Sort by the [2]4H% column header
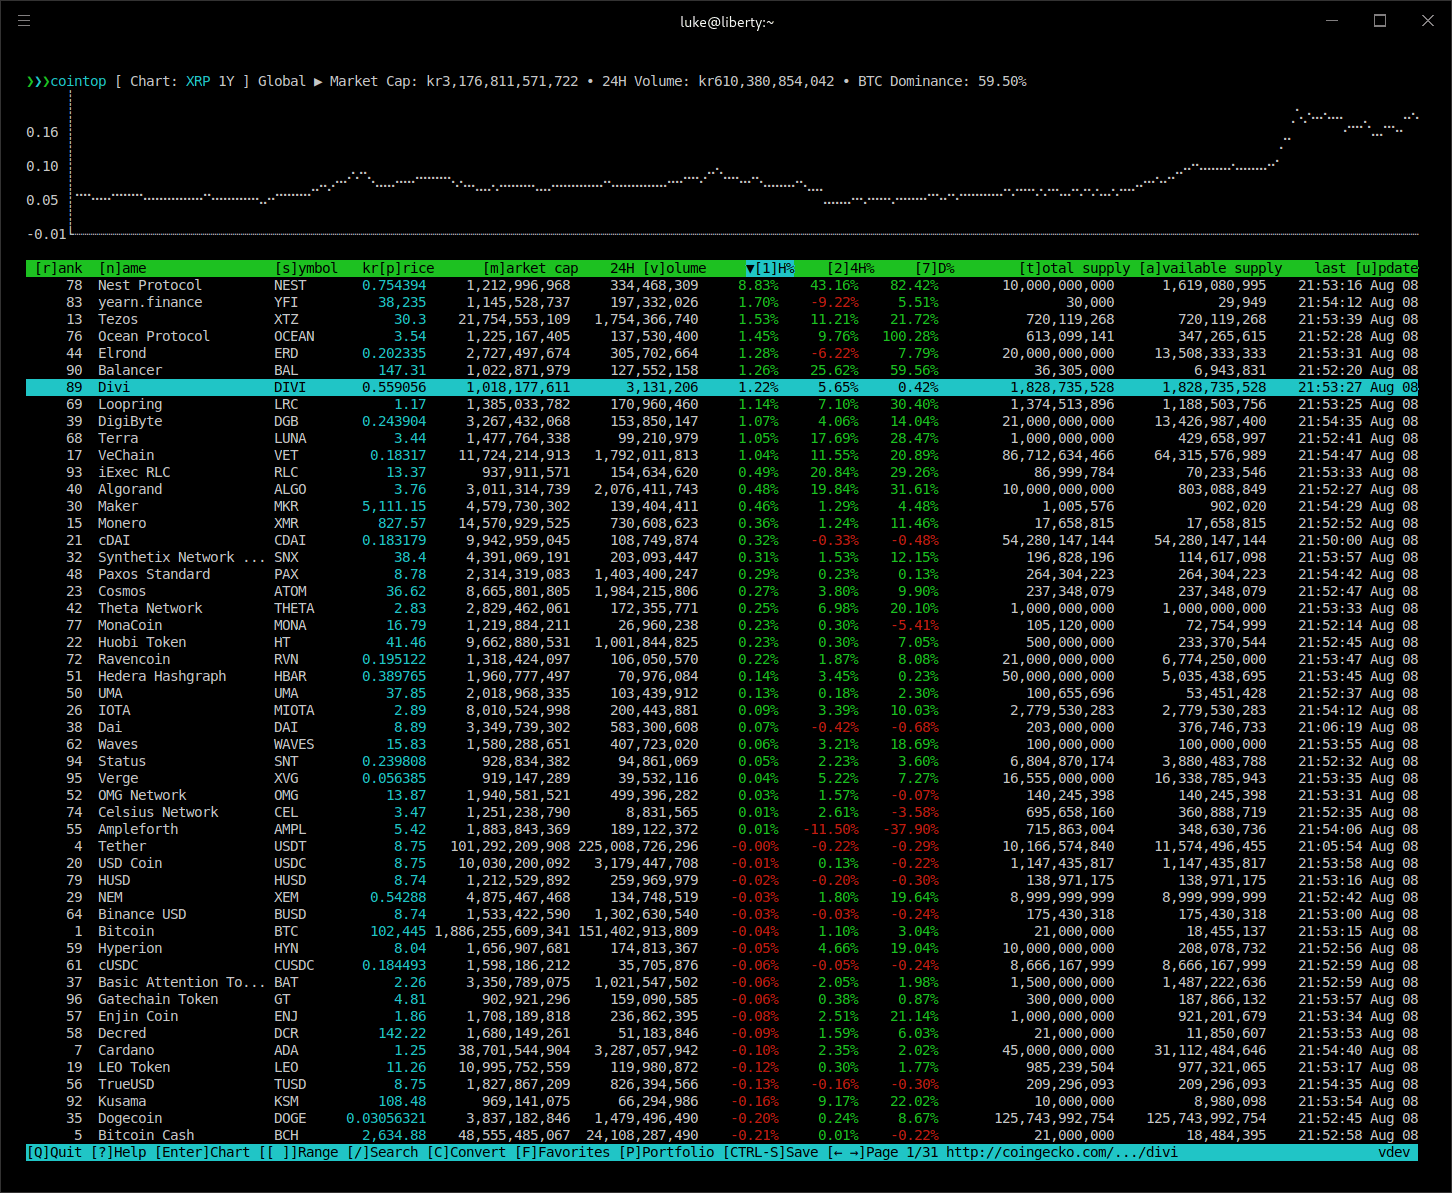The image size is (1452, 1193). click(x=850, y=268)
